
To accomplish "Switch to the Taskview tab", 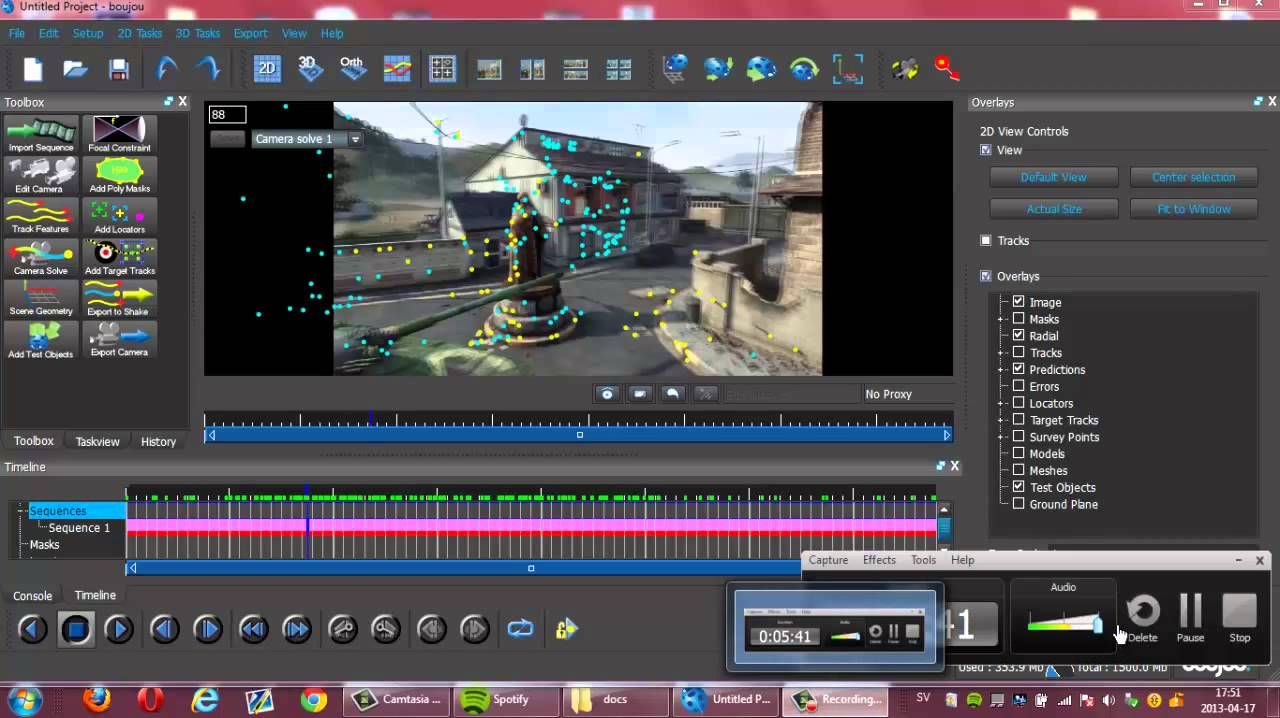I will (97, 441).
